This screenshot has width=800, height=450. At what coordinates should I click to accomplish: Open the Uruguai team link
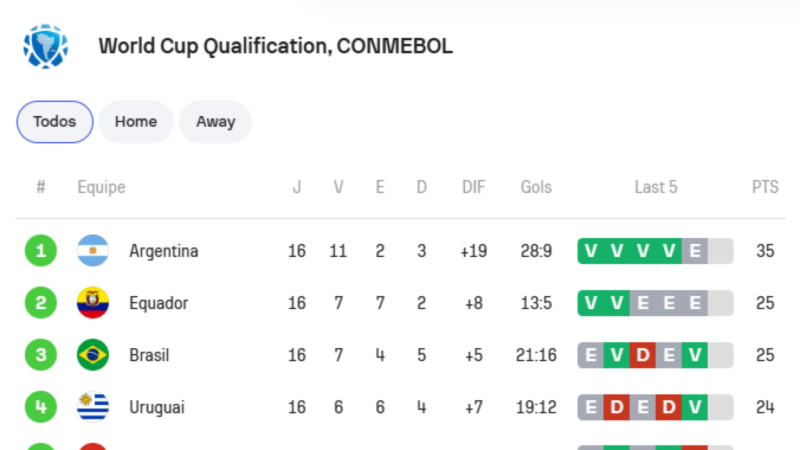coord(157,407)
